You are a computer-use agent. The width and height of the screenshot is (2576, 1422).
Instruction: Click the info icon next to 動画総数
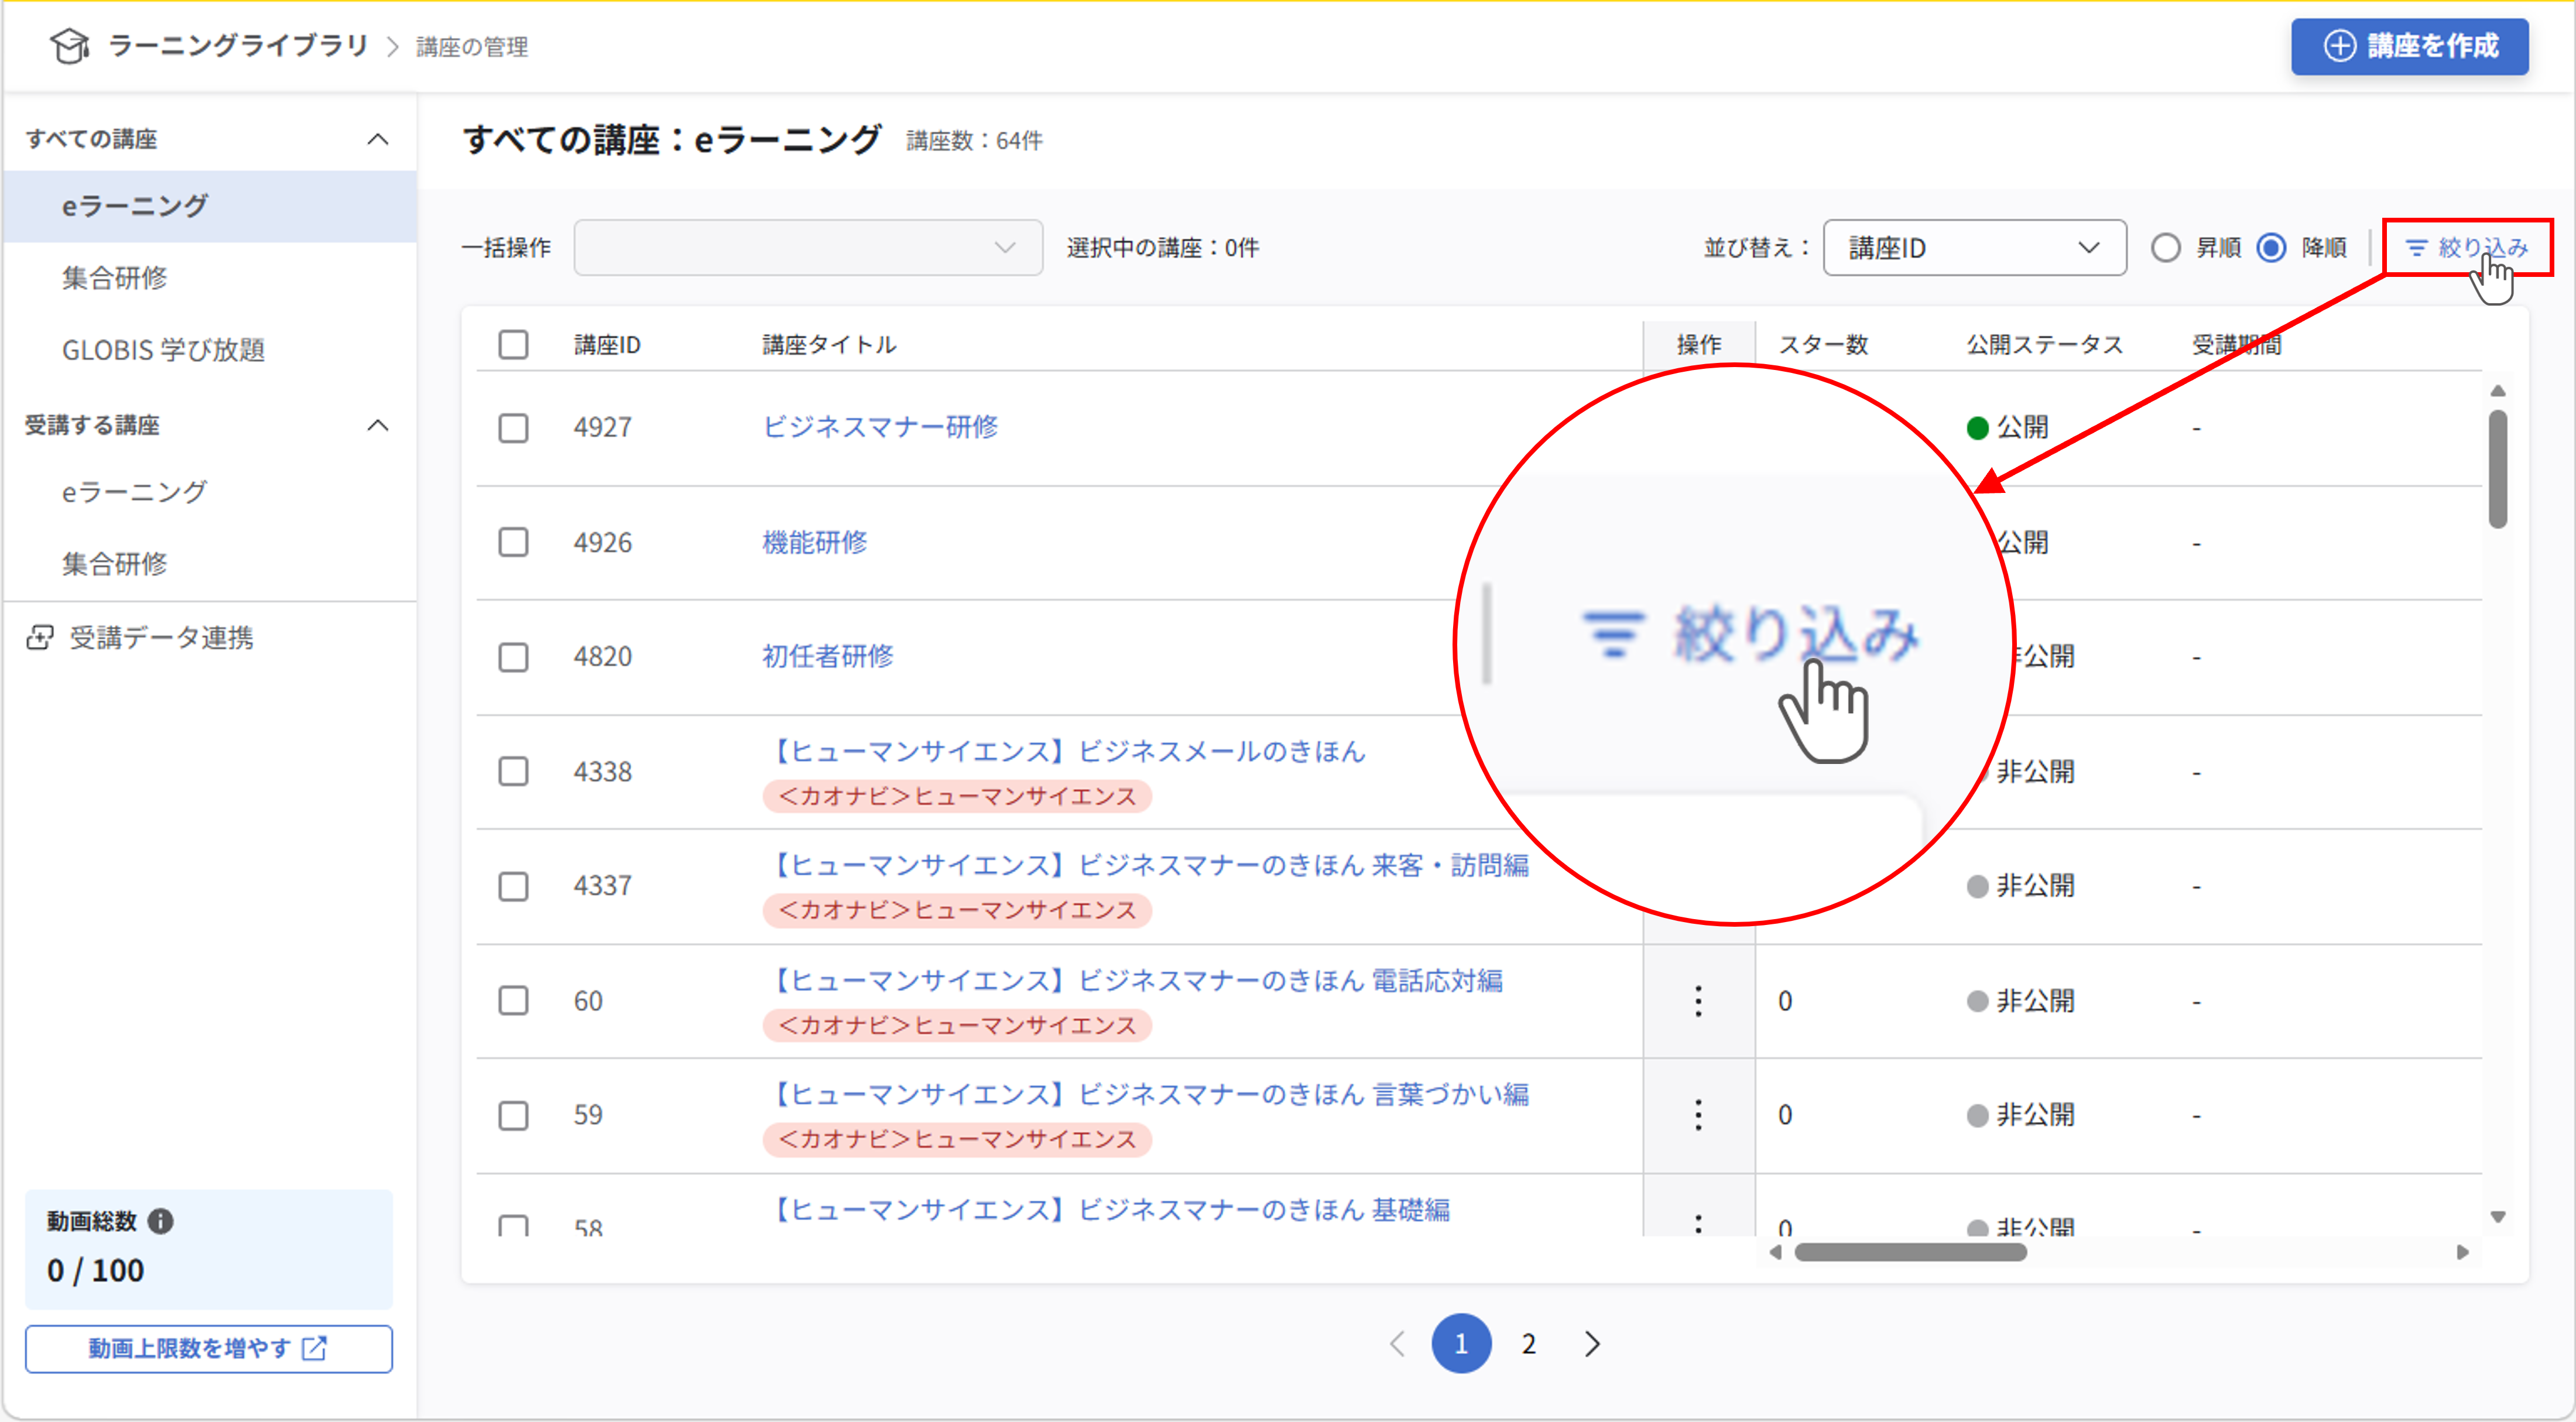pyautogui.click(x=160, y=1221)
